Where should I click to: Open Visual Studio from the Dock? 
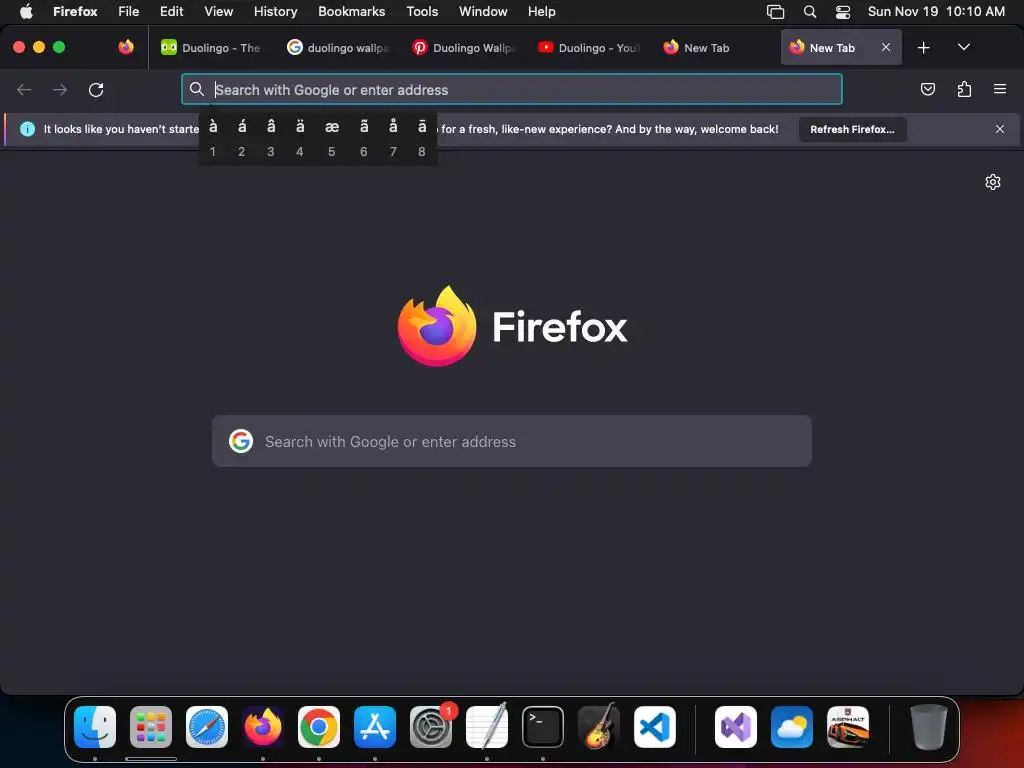[736, 727]
